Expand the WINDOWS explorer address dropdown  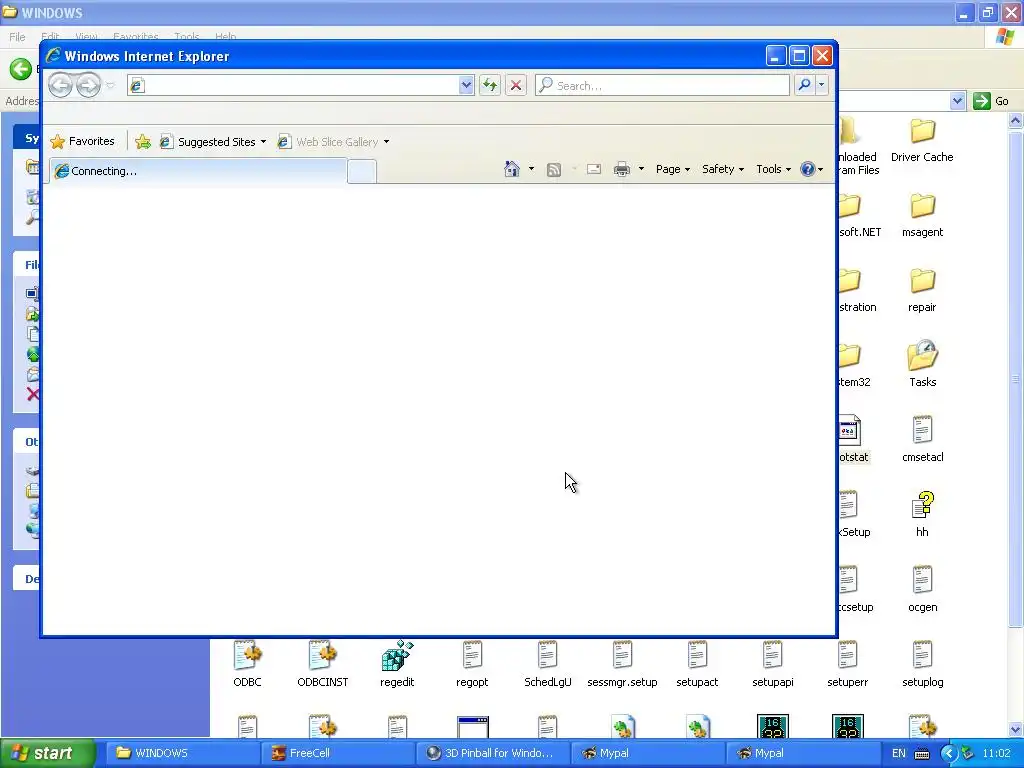pyautogui.click(x=957, y=101)
